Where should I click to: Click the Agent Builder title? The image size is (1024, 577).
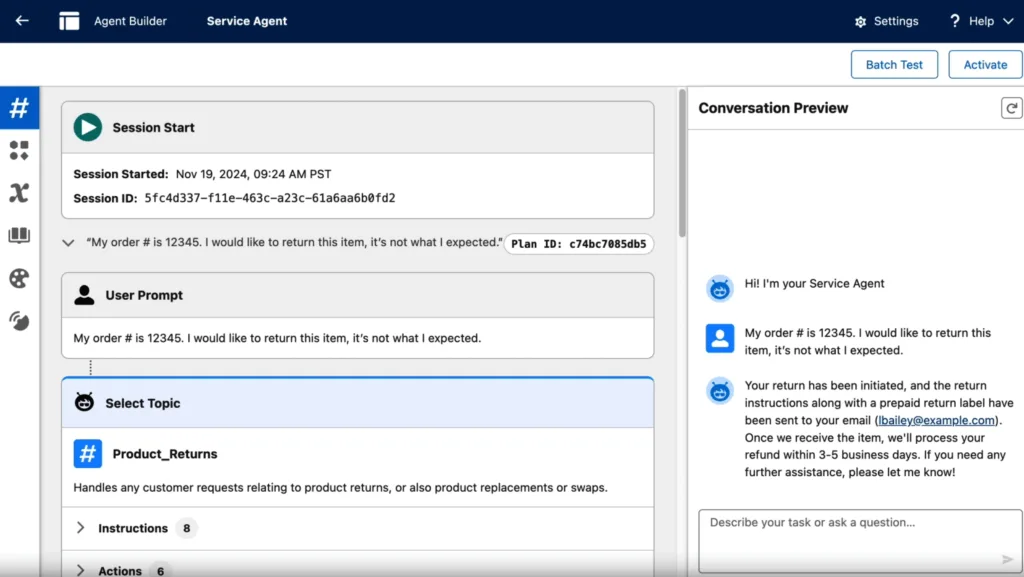click(131, 21)
